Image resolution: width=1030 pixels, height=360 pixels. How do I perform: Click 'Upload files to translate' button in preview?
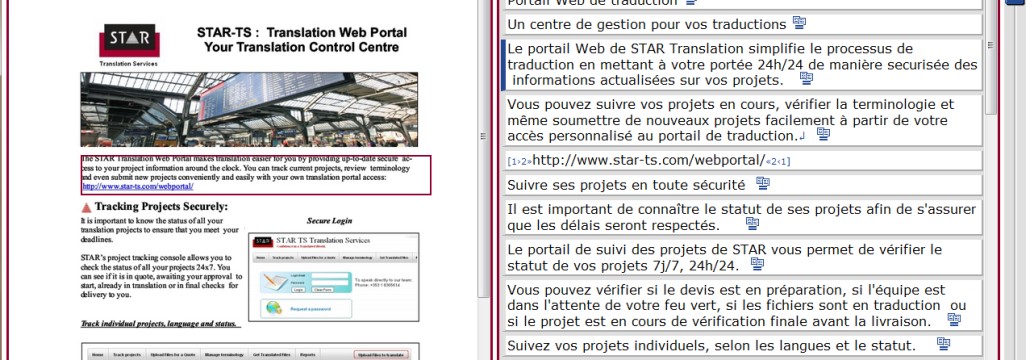[382, 355]
